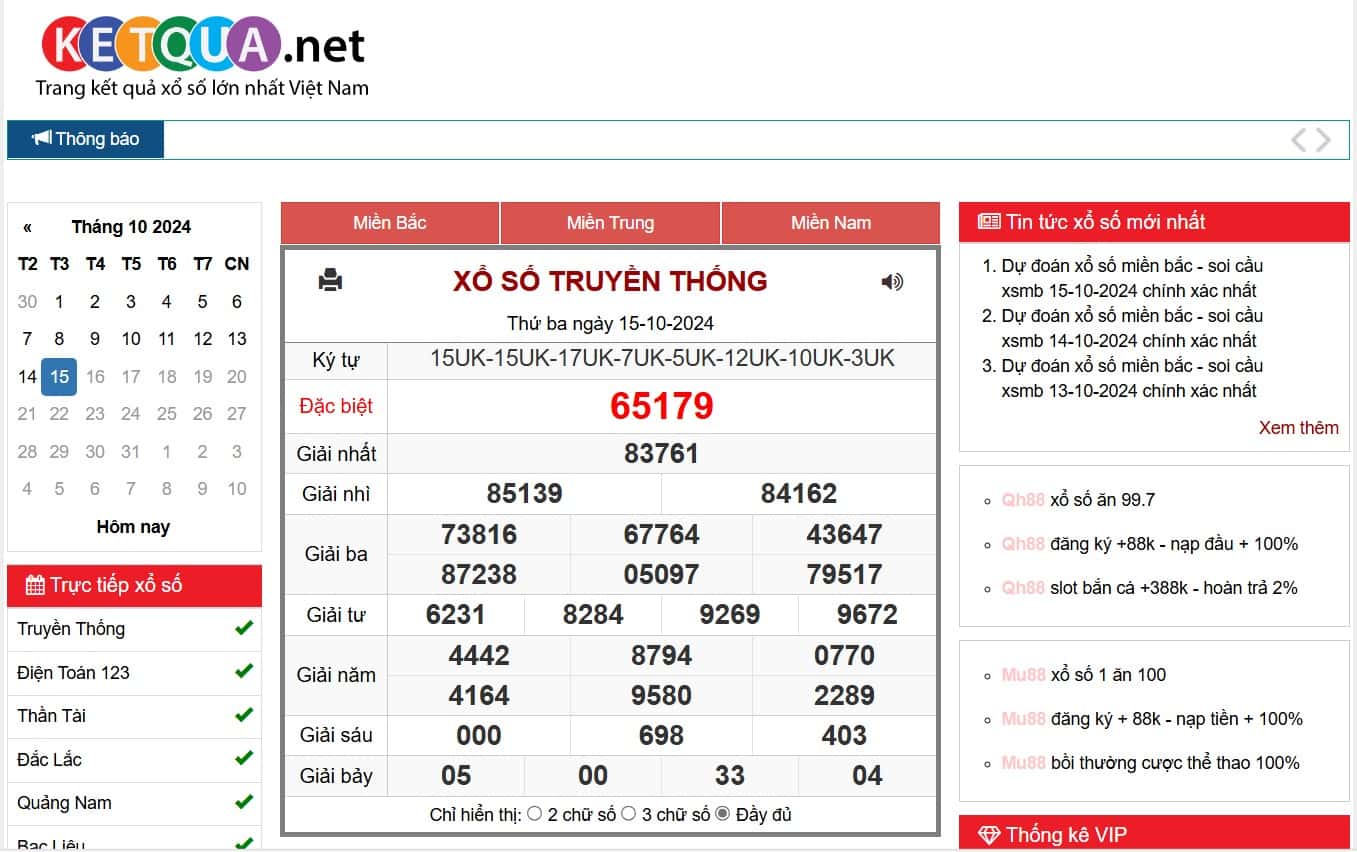The width and height of the screenshot is (1357, 852).
Task: Open the xsmb 13-10-2024 prediction article
Action: (x=1132, y=378)
